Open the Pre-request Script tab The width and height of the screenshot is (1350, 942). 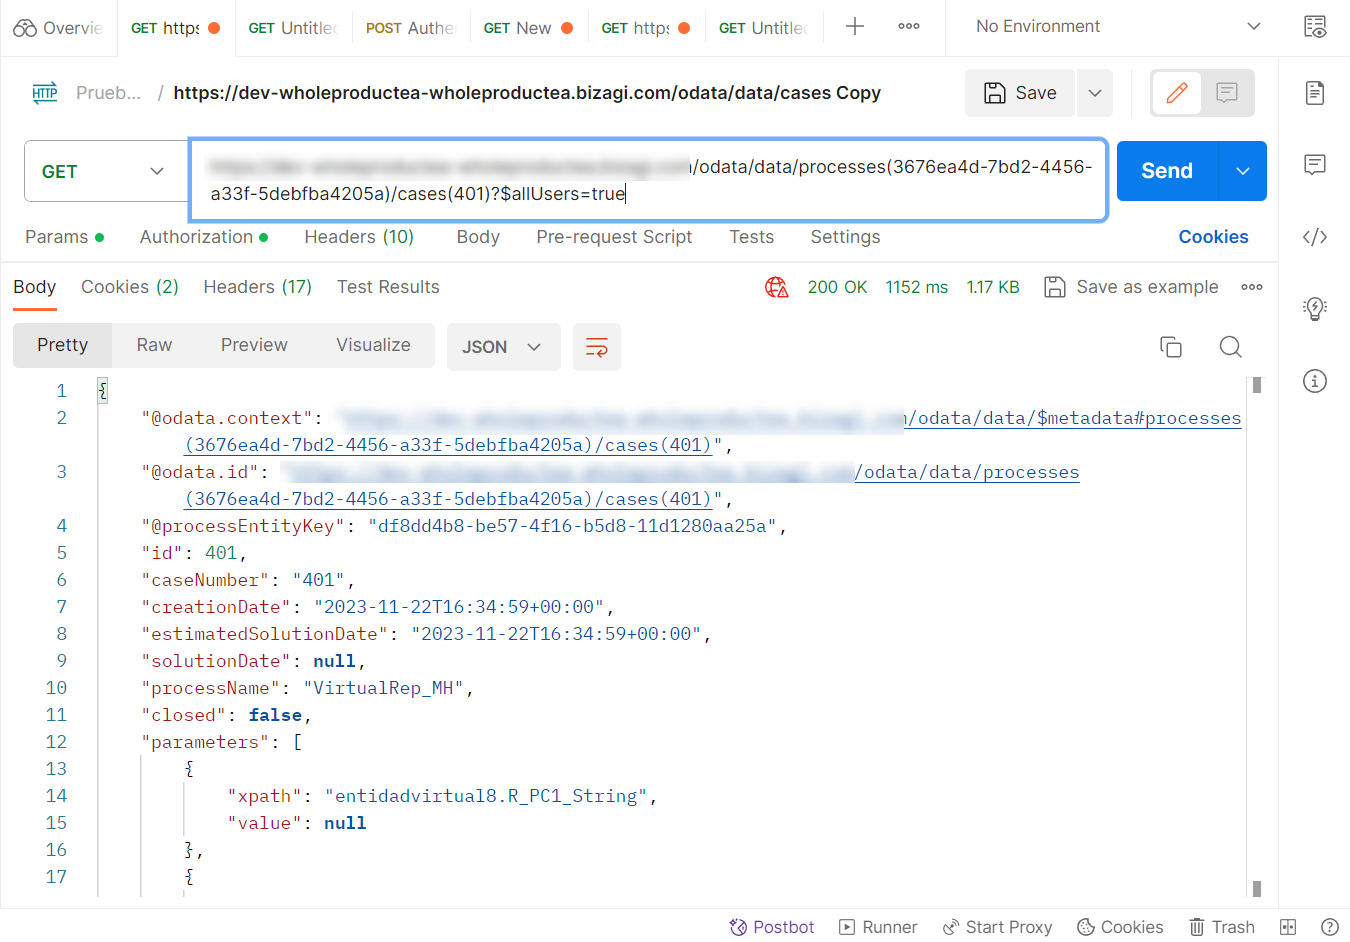pyautogui.click(x=614, y=237)
